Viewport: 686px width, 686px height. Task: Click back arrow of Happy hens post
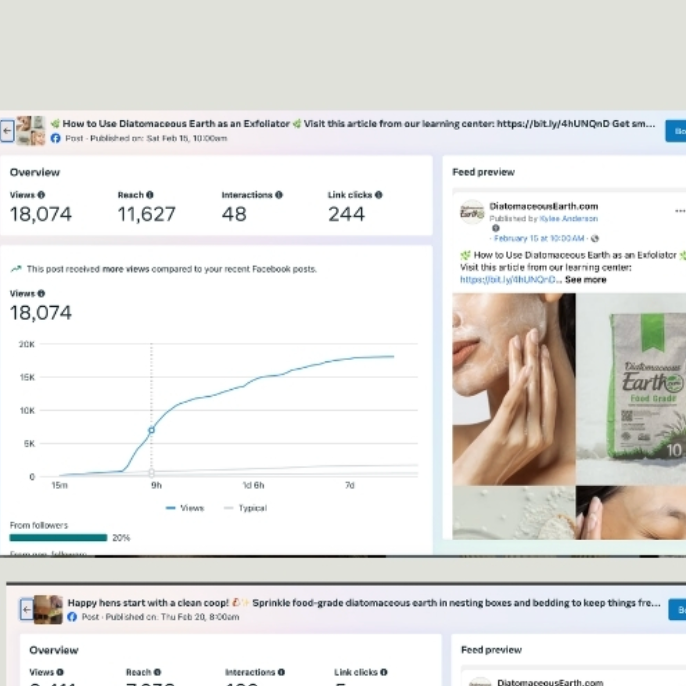coord(27,609)
